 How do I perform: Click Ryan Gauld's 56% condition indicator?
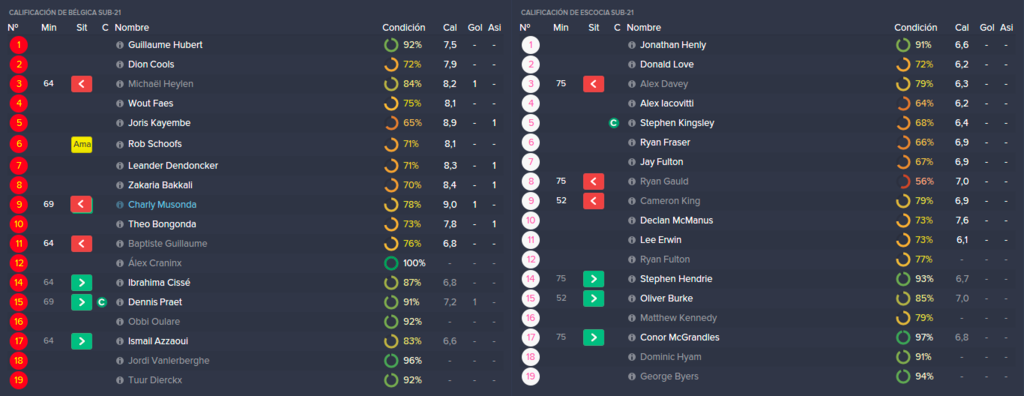click(x=916, y=181)
